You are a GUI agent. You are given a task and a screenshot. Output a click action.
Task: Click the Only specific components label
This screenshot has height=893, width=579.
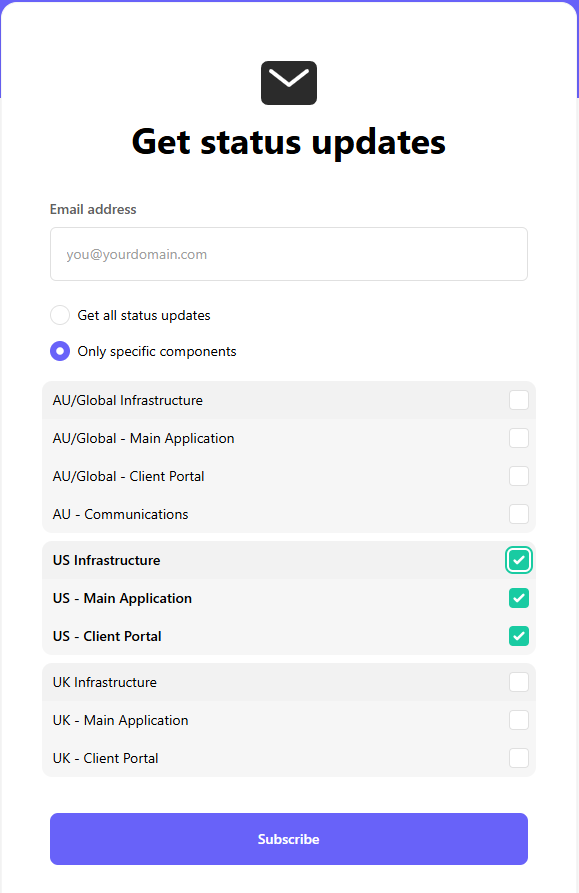(157, 351)
